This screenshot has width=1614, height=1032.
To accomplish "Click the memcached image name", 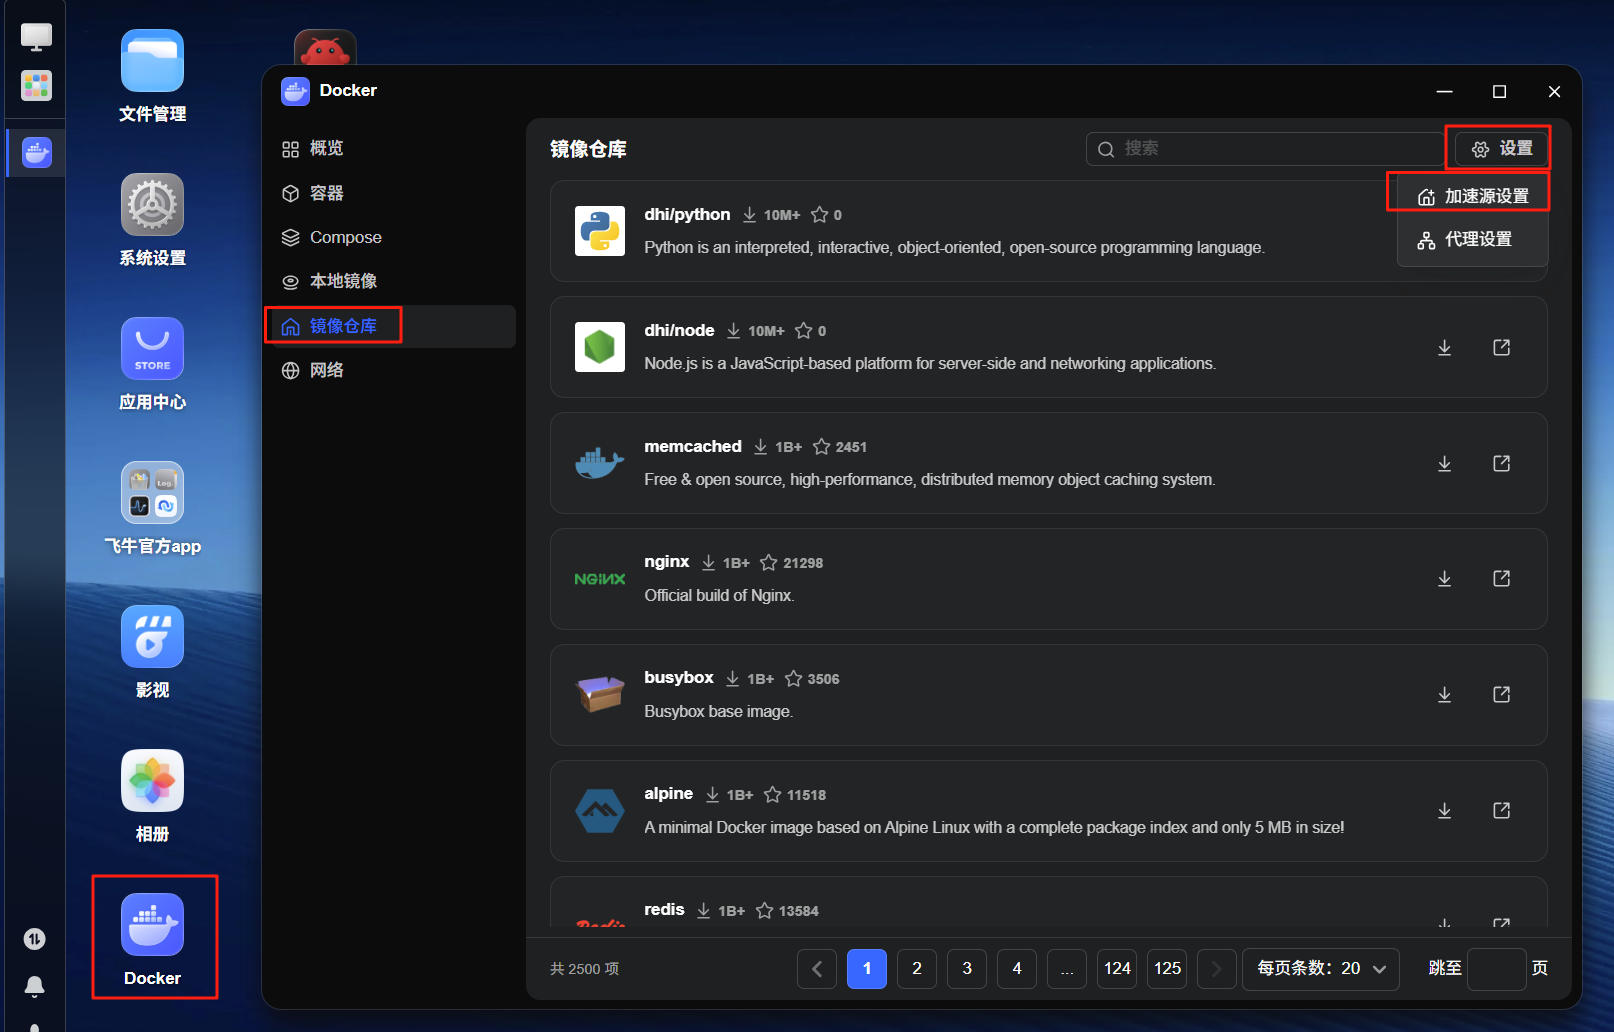I will point(693,446).
